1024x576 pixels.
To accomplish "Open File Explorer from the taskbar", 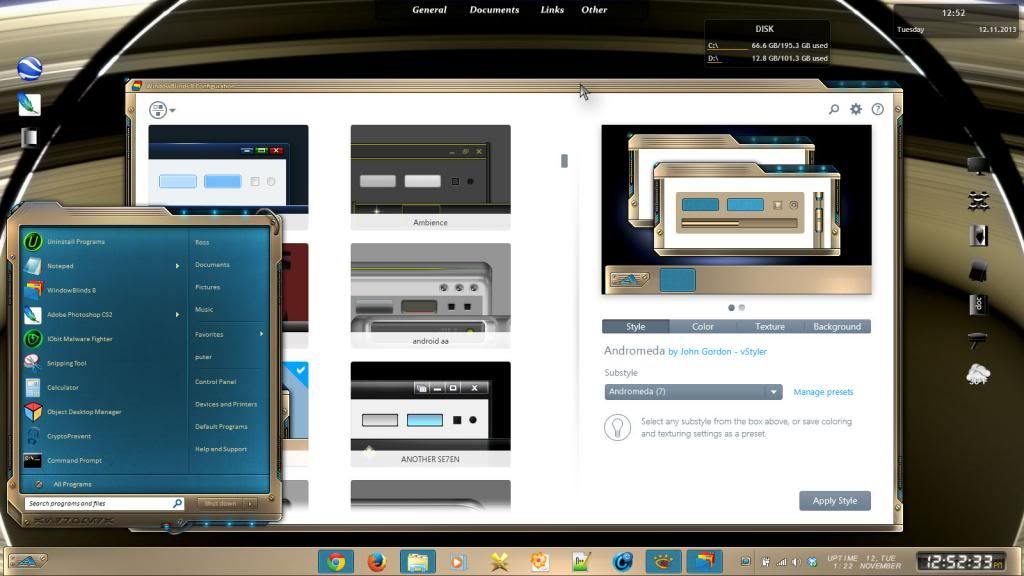I will [x=418, y=562].
